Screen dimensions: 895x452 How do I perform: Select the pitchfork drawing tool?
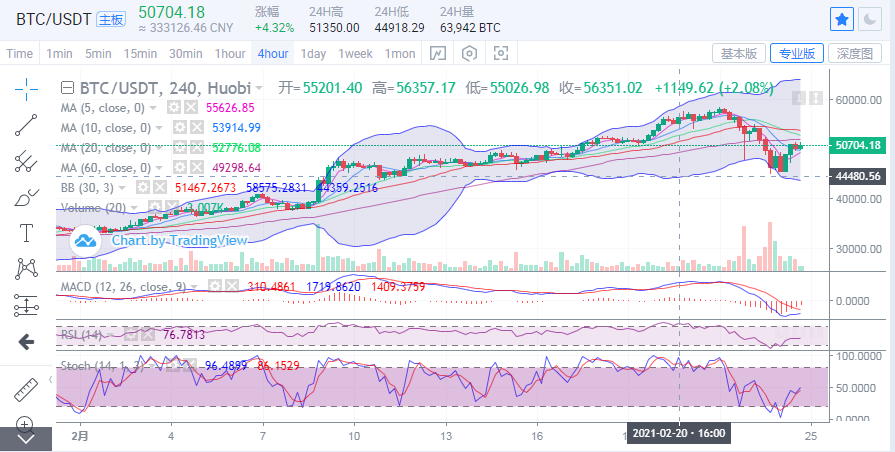(26, 162)
